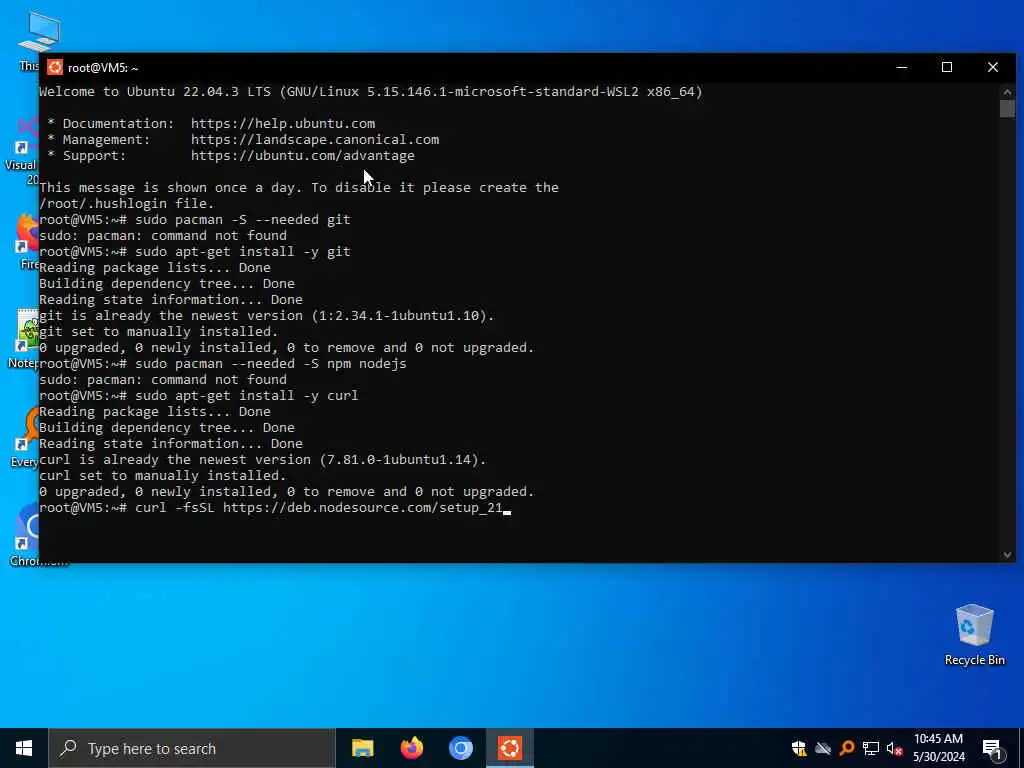This screenshot has height=768, width=1024.
Task: Open the Windows Security tray icon
Action: pyautogui.click(x=799, y=748)
